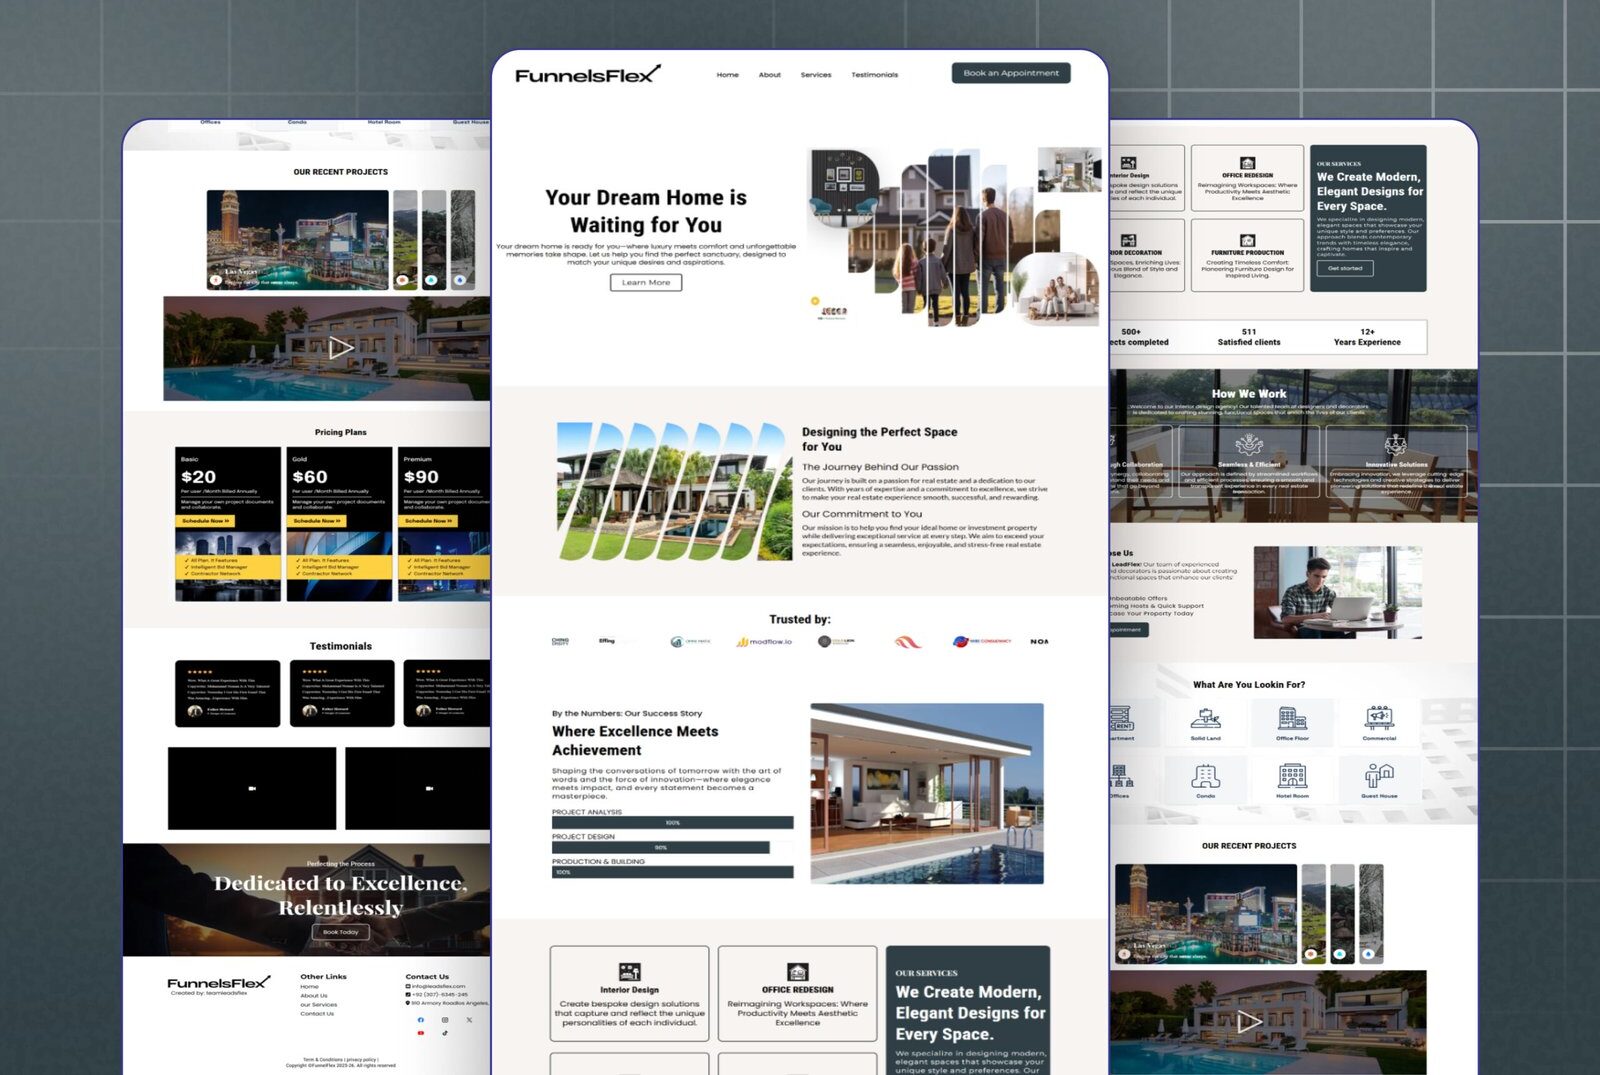Click the Seamless & Efficient icon under How We Work
The height and width of the screenshot is (1075, 1600).
click(x=1249, y=445)
